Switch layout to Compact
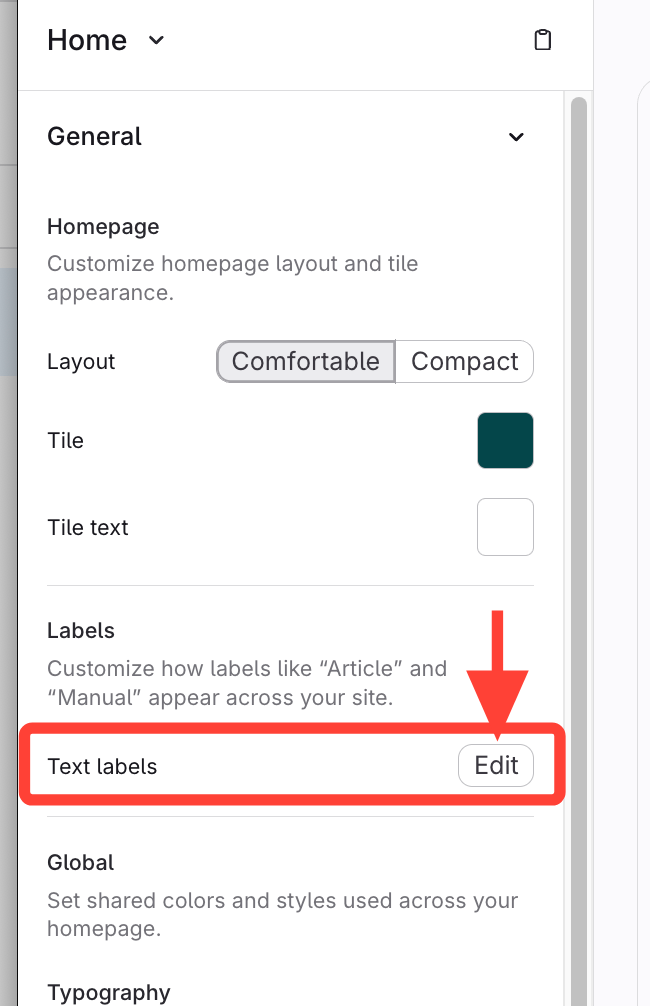The image size is (650, 1006). (465, 361)
